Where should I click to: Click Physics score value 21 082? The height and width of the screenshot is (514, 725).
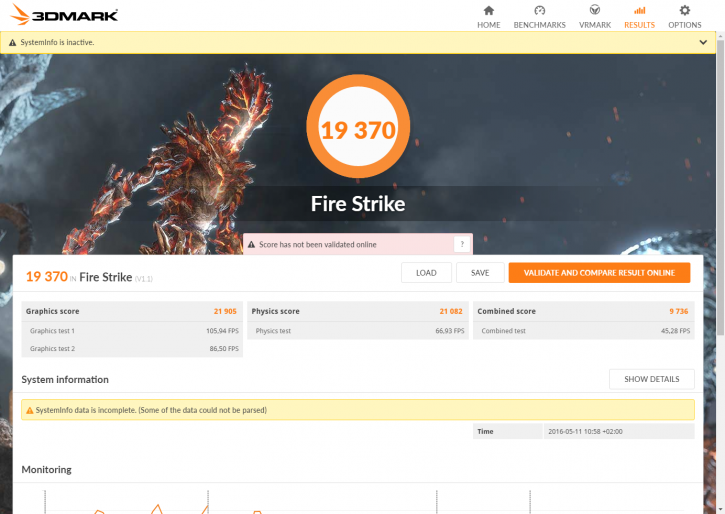(x=451, y=311)
